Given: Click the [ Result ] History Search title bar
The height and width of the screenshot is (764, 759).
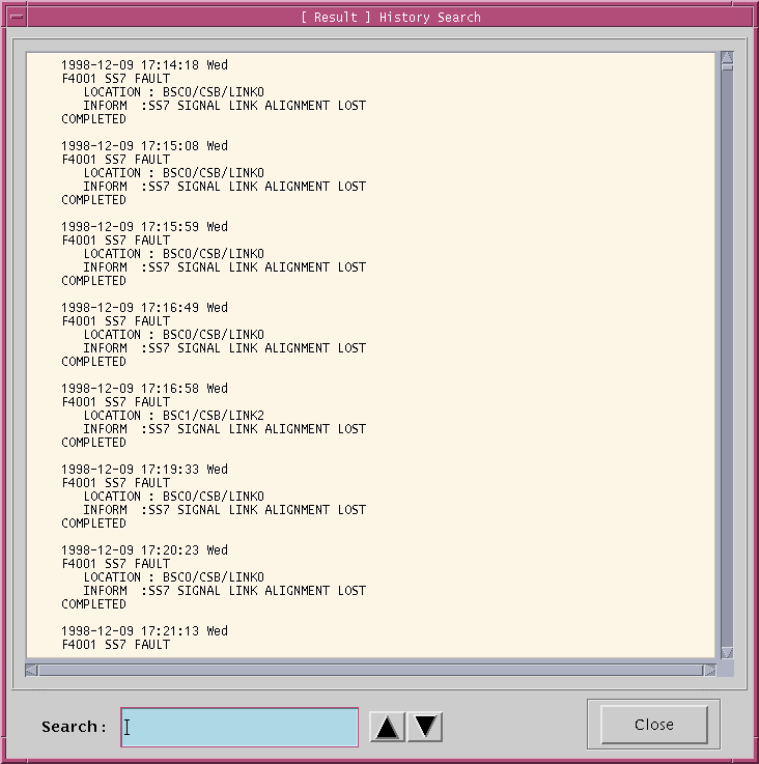Looking at the screenshot, I should [x=390, y=17].
